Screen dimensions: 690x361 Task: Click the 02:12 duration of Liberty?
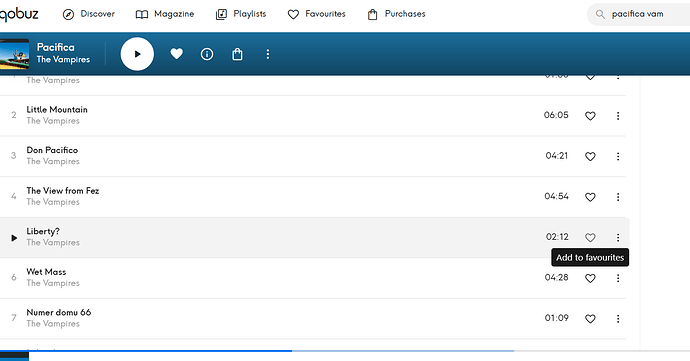(x=557, y=237)
